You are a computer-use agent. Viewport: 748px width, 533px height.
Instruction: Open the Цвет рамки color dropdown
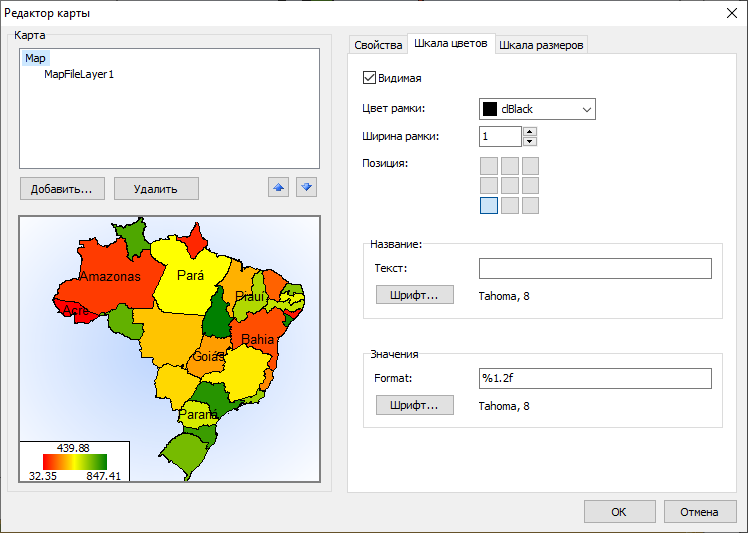[x=586, y=109]
